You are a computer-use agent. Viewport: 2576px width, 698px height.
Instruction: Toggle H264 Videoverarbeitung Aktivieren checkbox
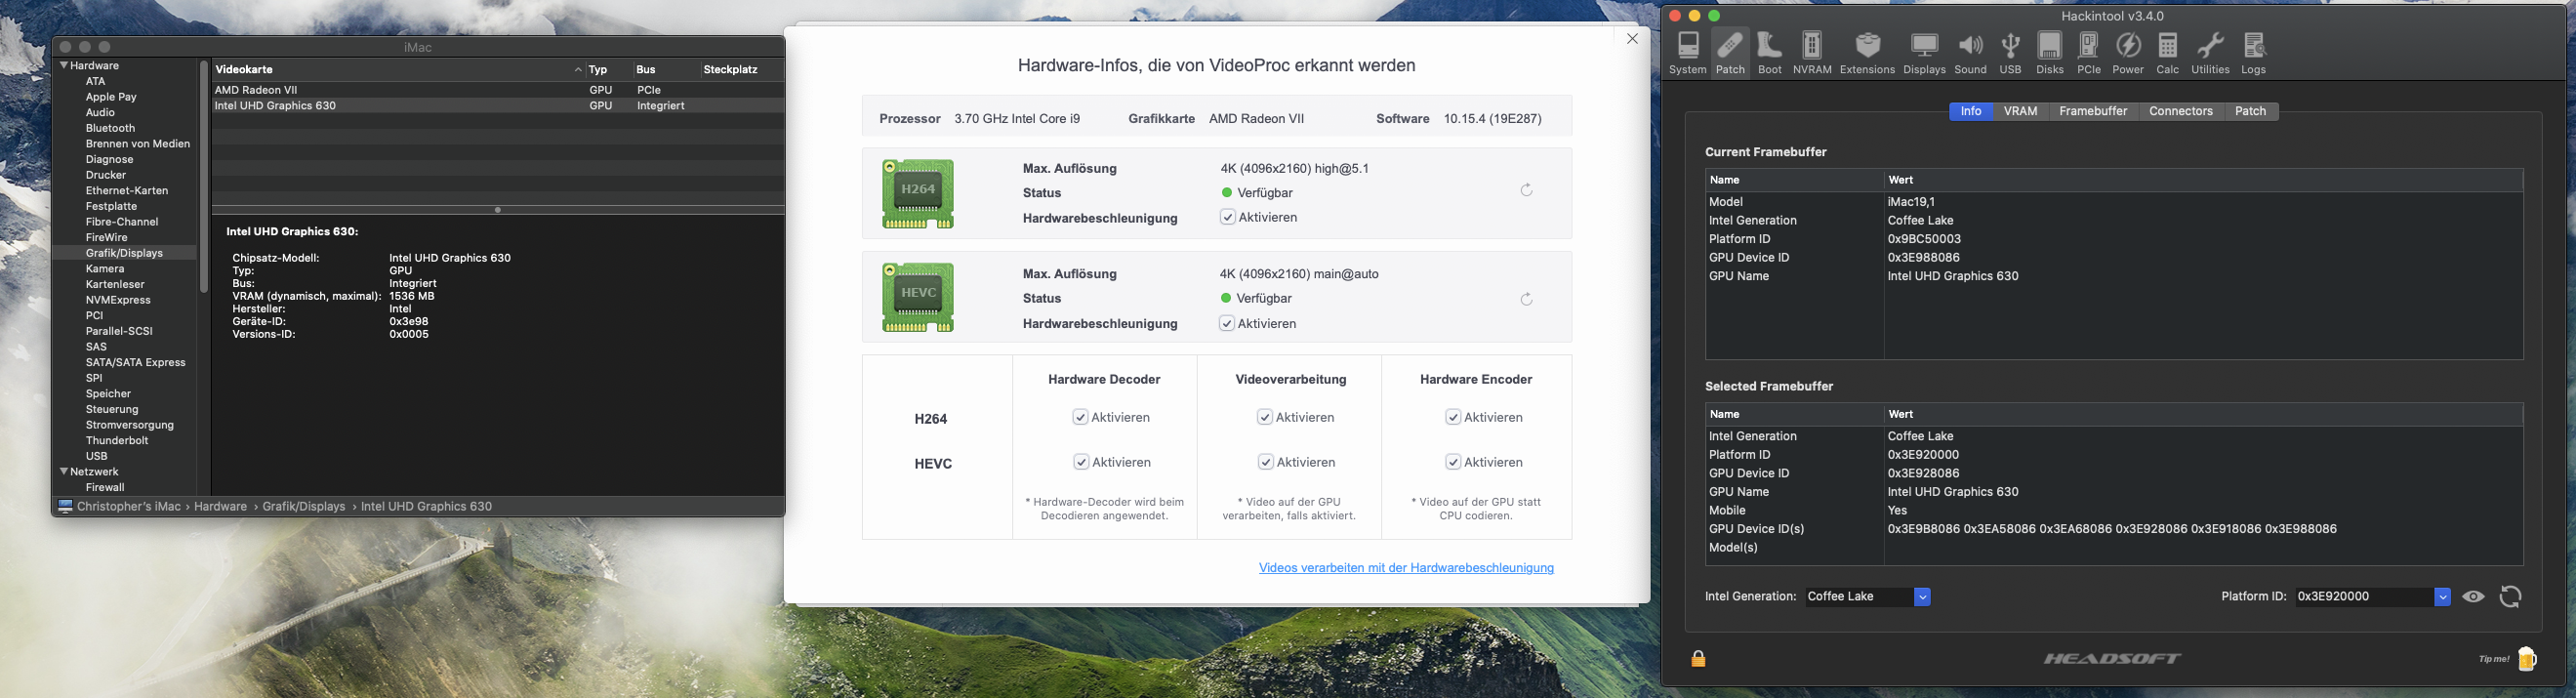tap(1265, 417)
